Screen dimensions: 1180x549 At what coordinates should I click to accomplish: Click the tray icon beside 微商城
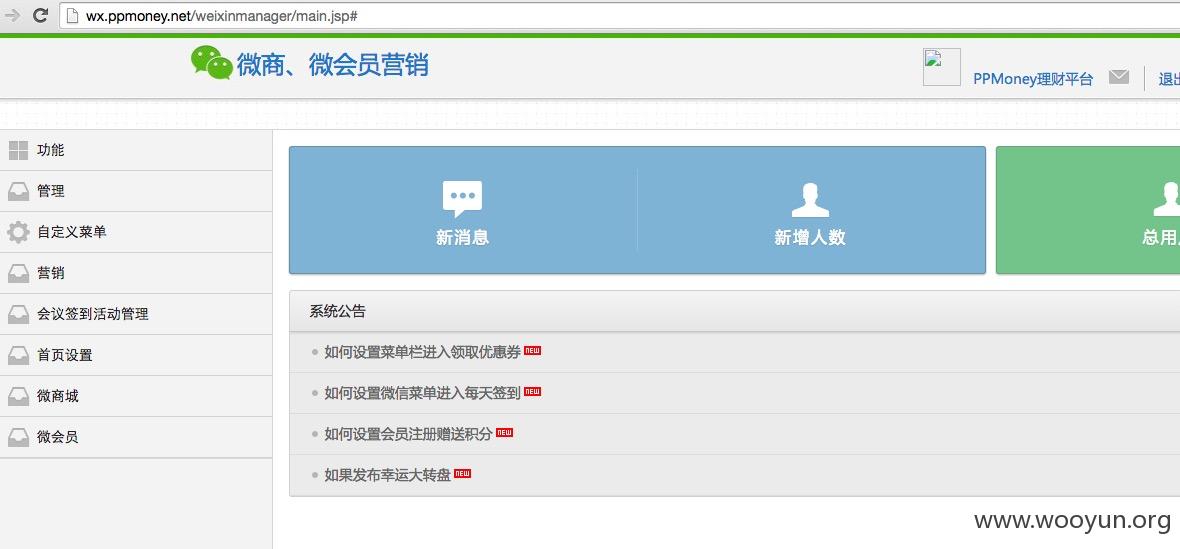(x=18, y=397)
